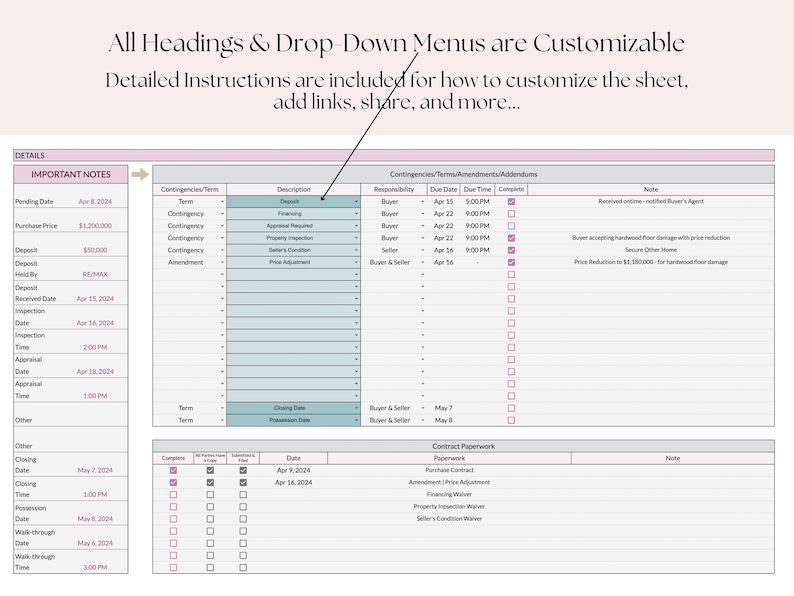
Task: Click the note 'Received ontime - notified Buyer's Agent'
Action: click(x=651, y=202)
